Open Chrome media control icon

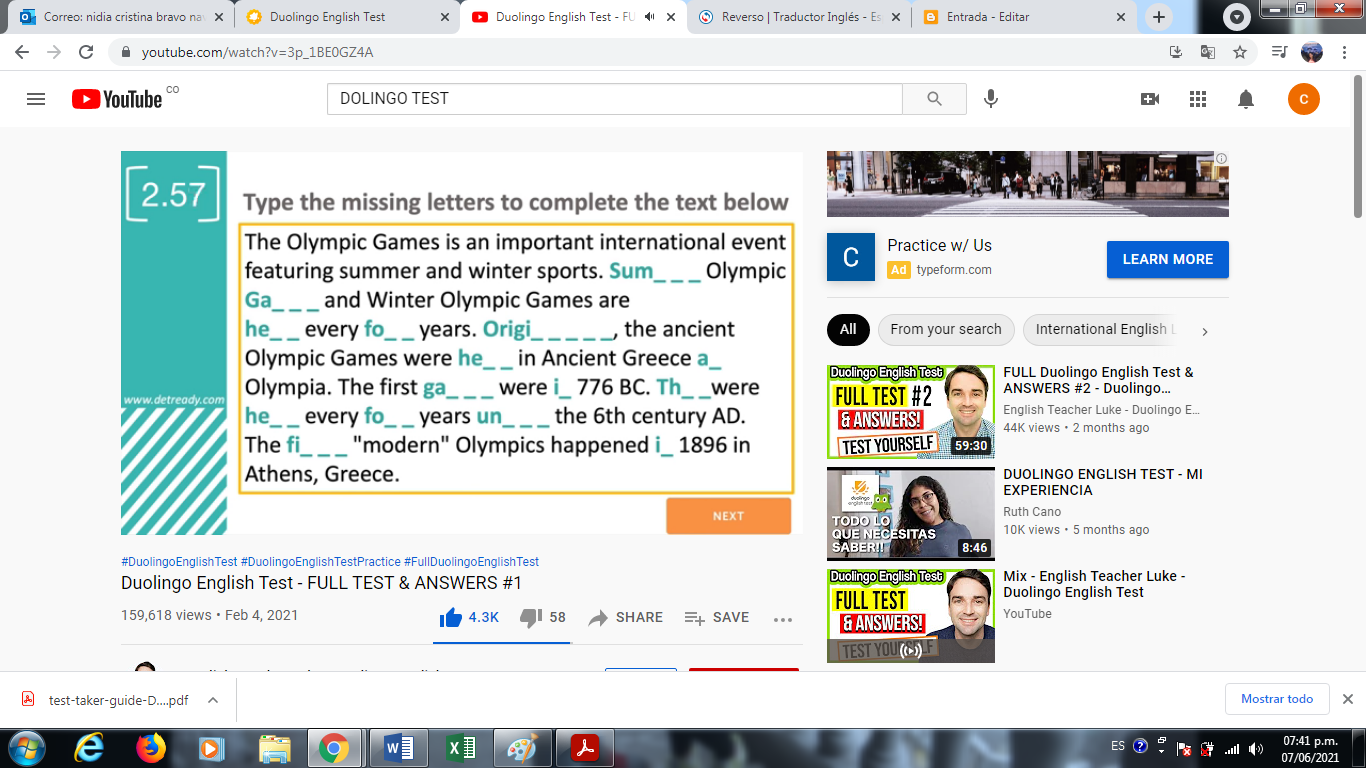pyautogui.click(x=1279, y=52)
